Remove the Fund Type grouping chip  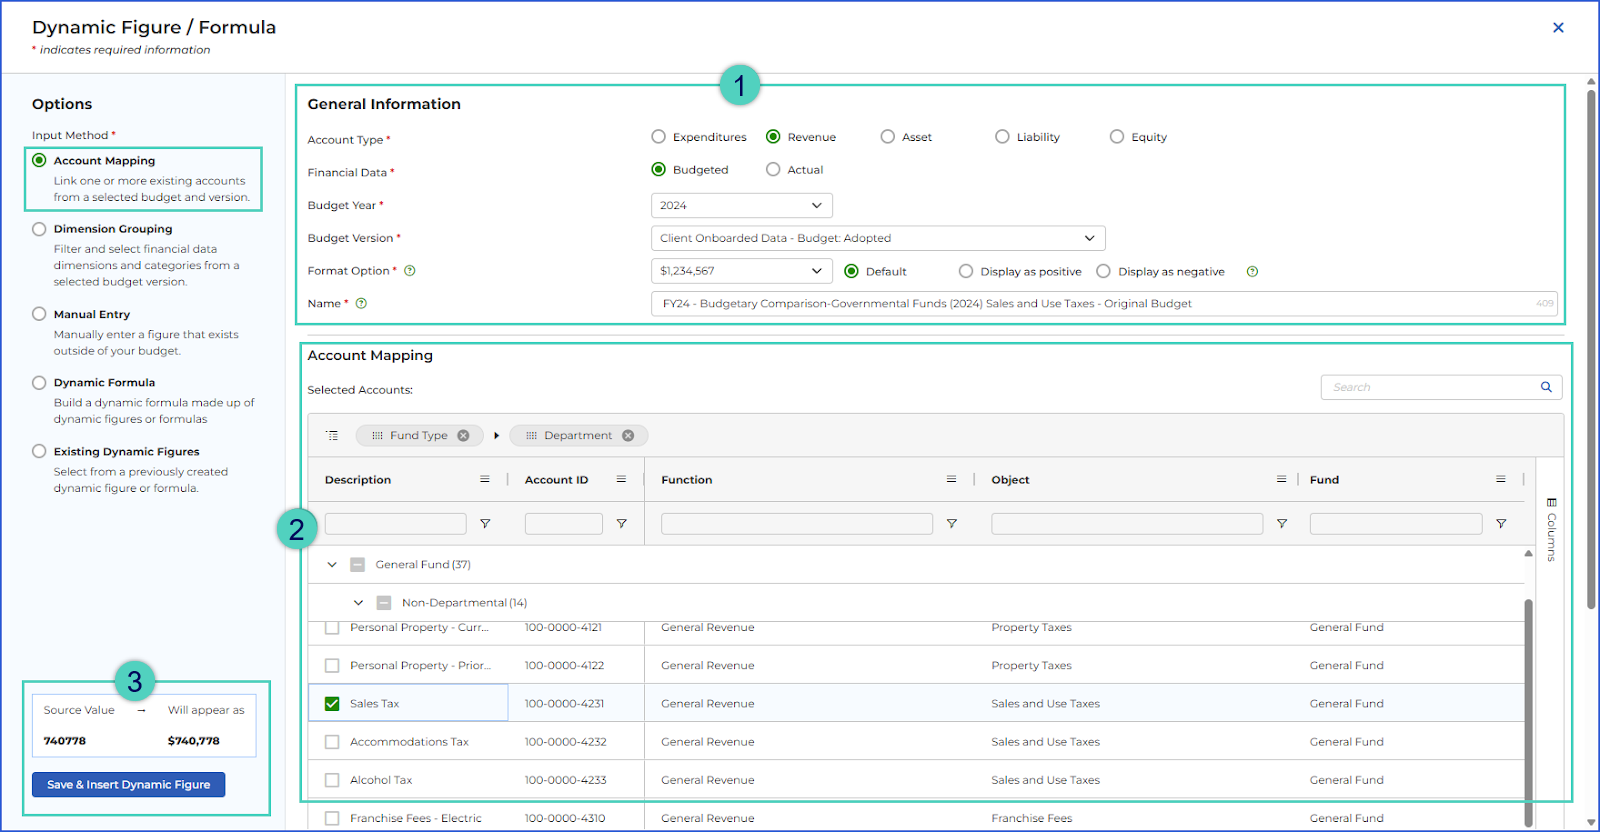point(463,436)
